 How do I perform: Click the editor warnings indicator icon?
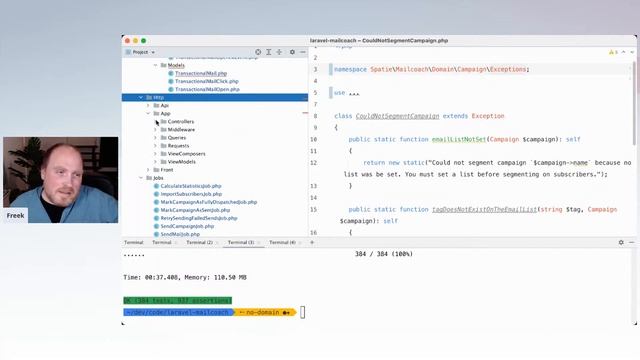point(613,52)
